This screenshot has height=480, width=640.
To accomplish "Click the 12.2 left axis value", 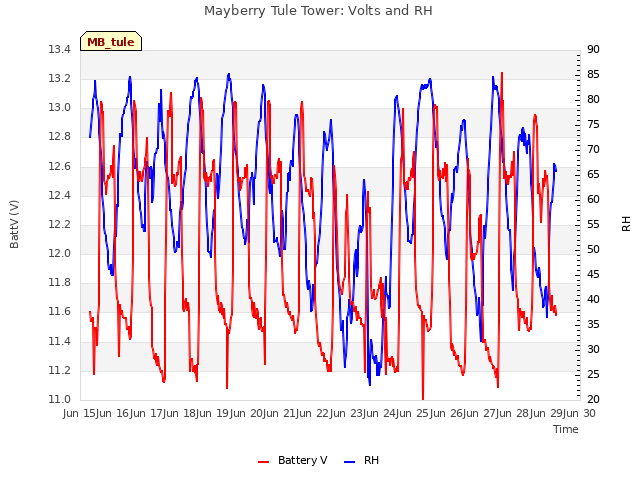I will click(60, 225).
